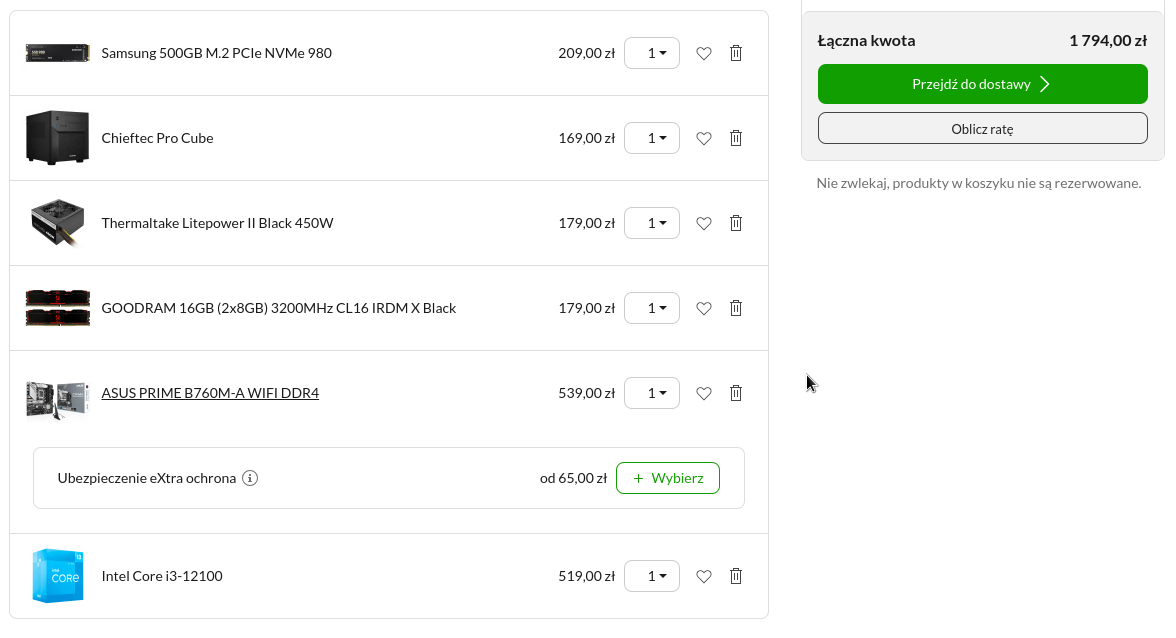Delete Intel Core i3-12100 from cart

[x=736, y=576]
